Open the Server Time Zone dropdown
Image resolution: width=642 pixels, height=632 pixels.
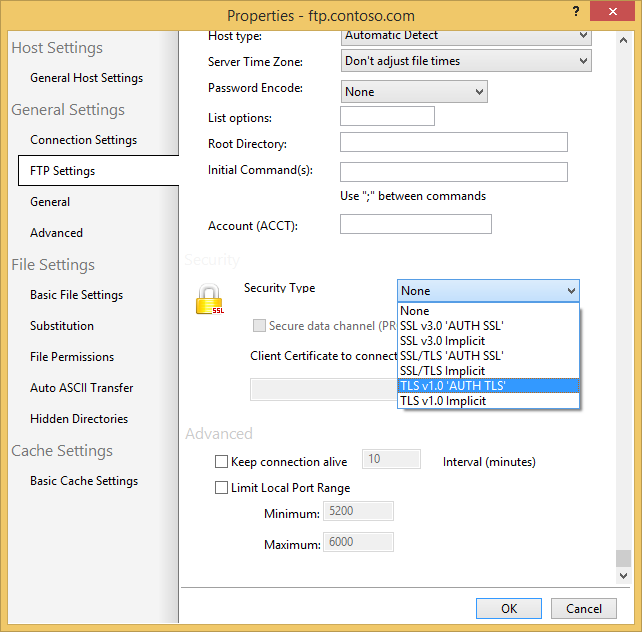tap(465, 61)
